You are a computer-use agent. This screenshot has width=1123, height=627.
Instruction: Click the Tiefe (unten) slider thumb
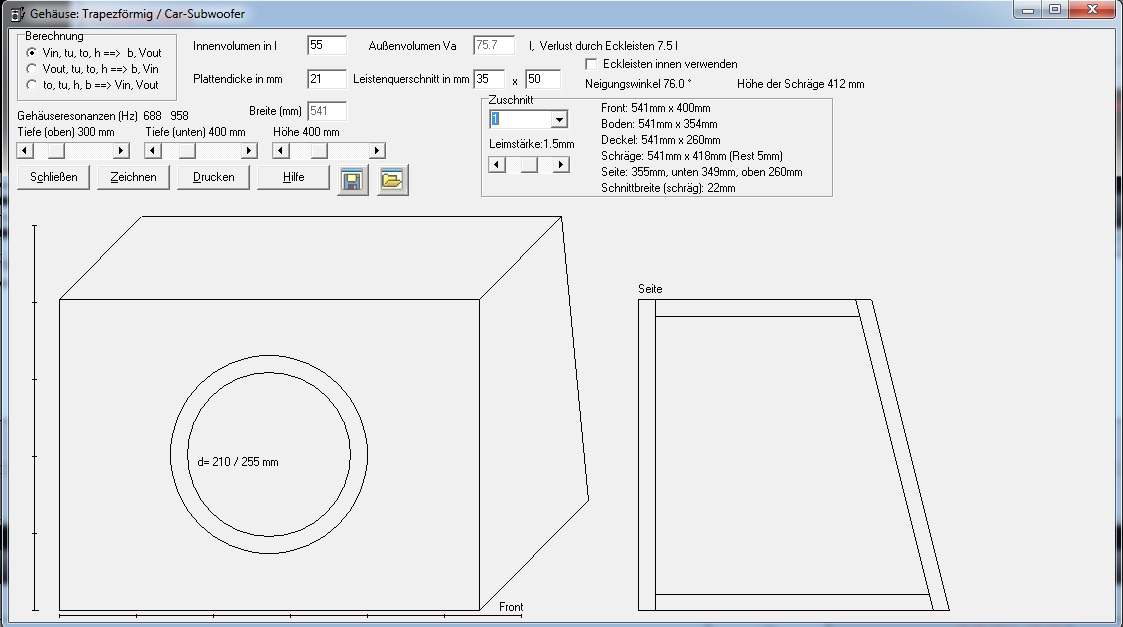coord(187,150)
